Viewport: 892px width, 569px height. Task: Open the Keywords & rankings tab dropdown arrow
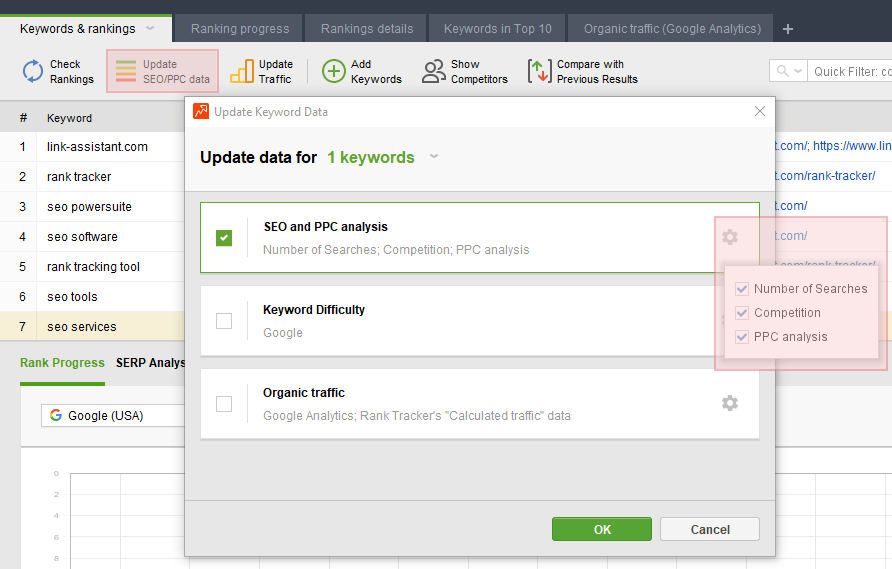(x=150, y=28)
